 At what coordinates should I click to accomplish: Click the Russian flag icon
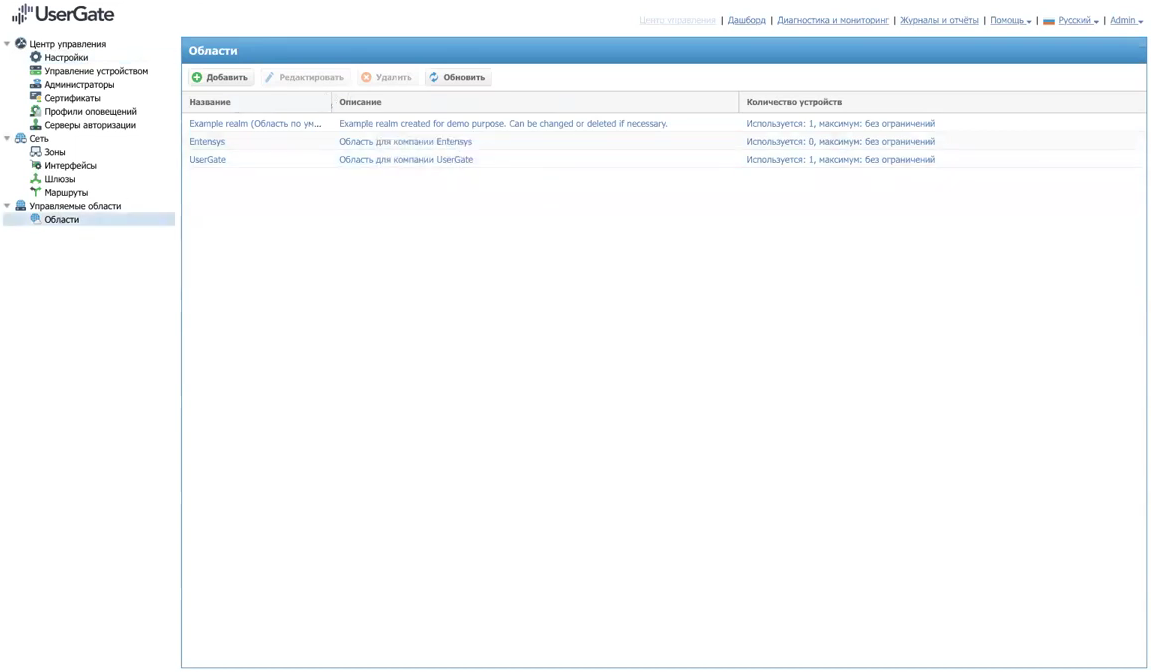pos(1049,21)
